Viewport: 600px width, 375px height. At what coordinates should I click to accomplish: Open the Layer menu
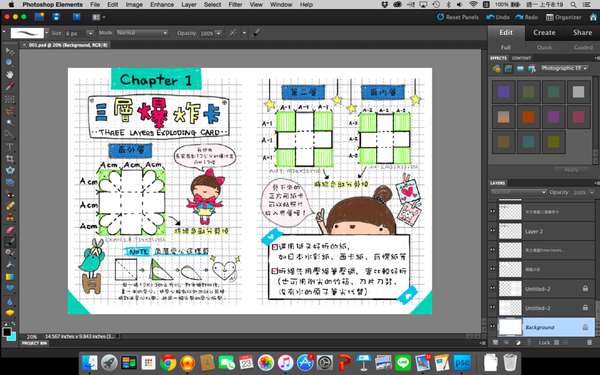(189, 5)
